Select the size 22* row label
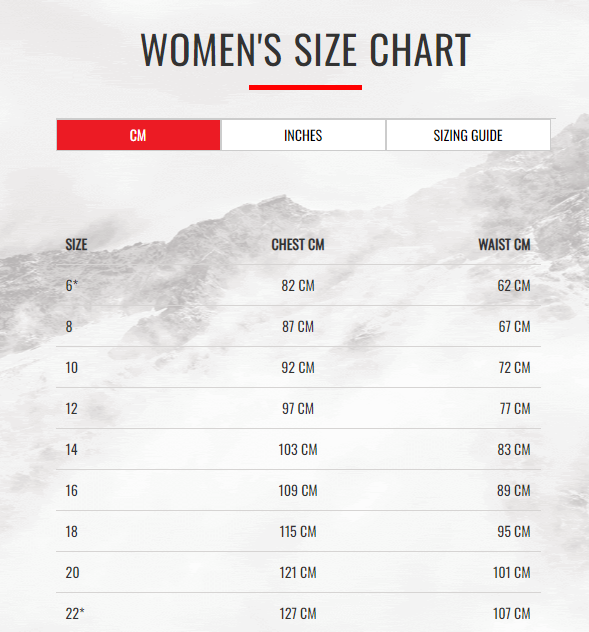 [75, 613]
